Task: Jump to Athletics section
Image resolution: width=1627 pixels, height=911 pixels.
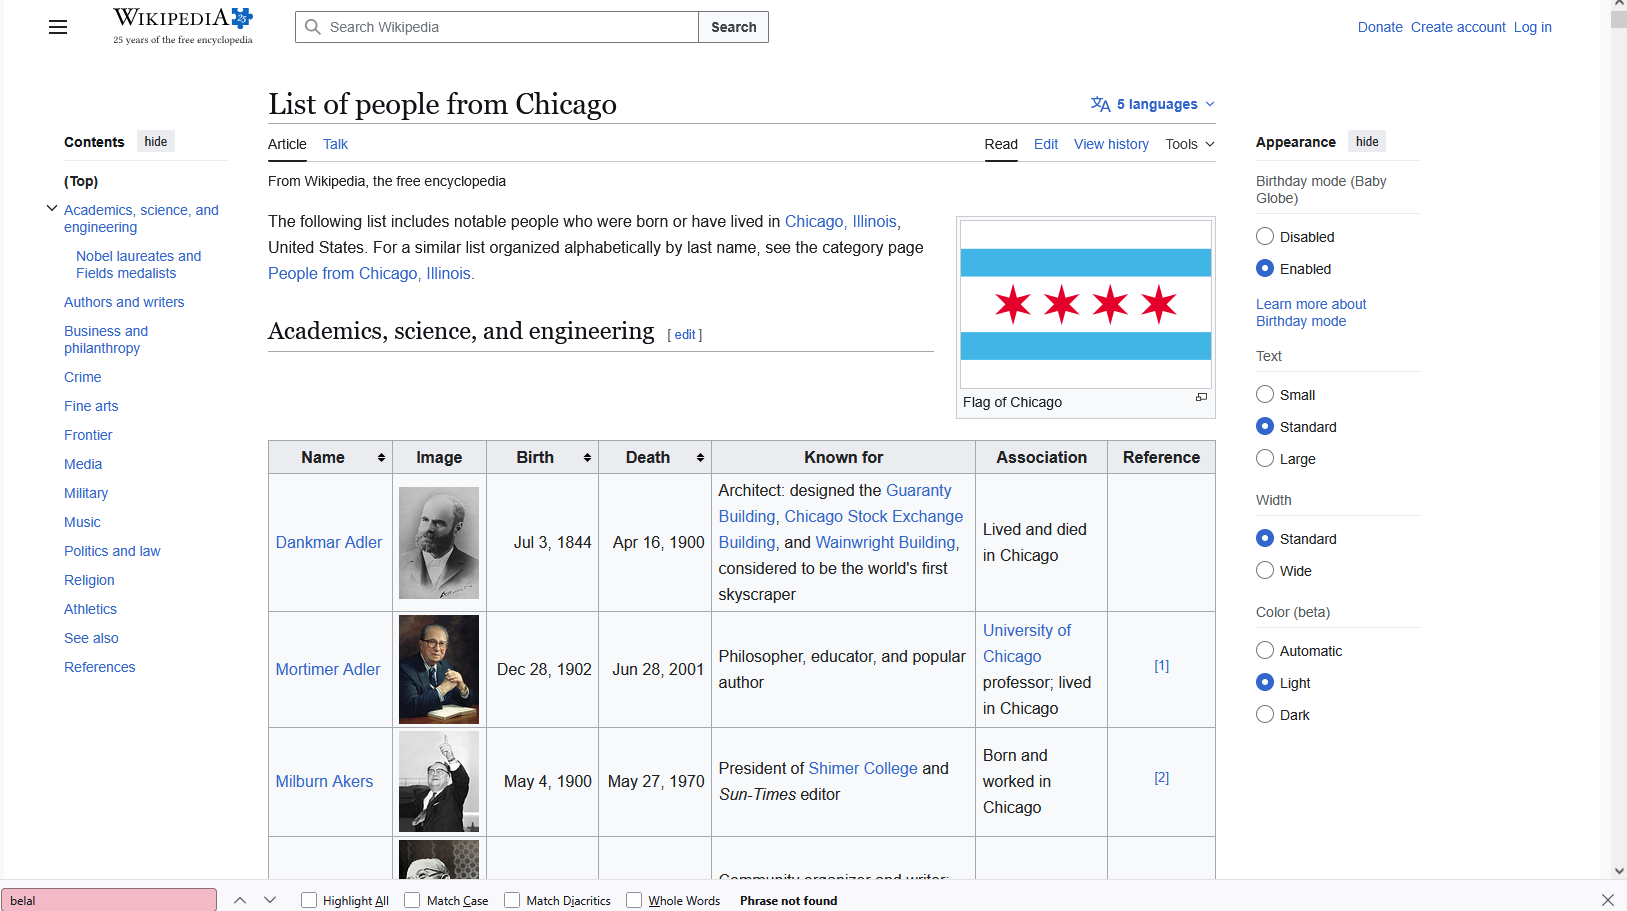Action: pos(90,609)
